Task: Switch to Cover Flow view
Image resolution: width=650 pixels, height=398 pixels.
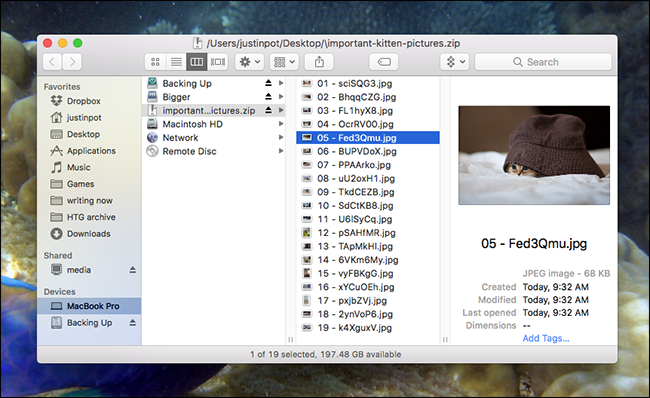Action: pos(218,62)
